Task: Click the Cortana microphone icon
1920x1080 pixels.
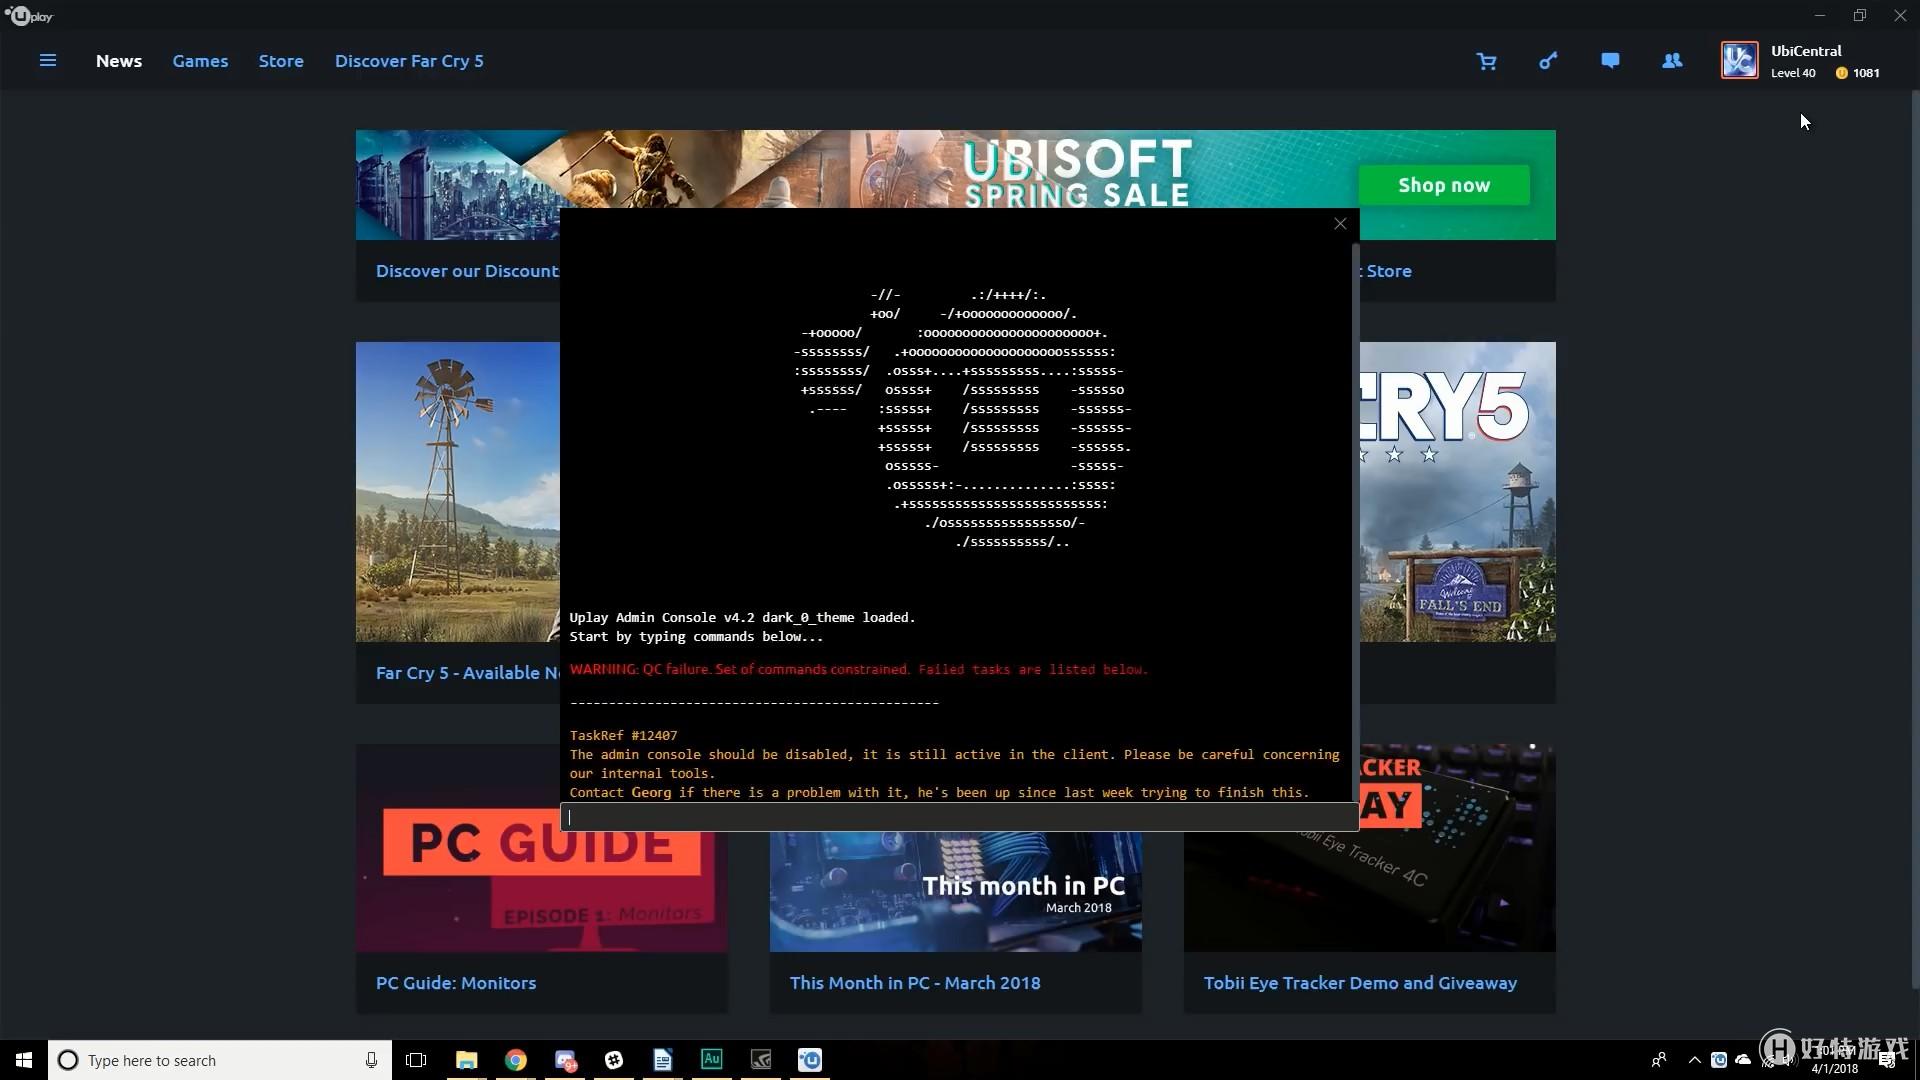Action: (371, 1060)
